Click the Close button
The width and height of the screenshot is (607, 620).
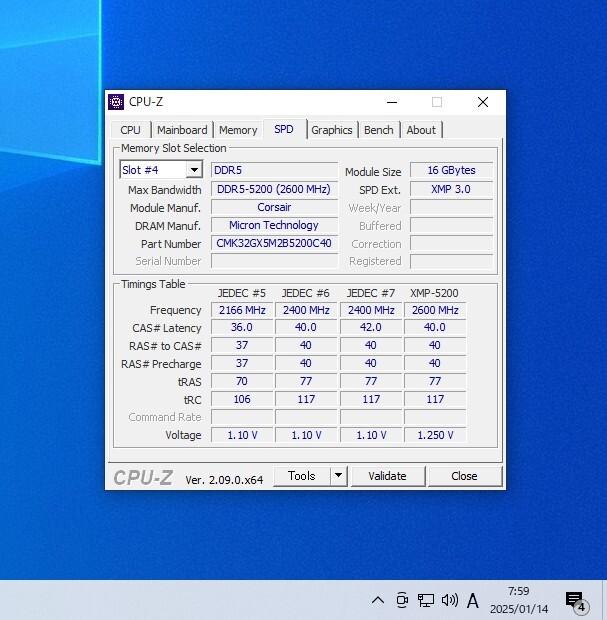click(x=464, y=476)
